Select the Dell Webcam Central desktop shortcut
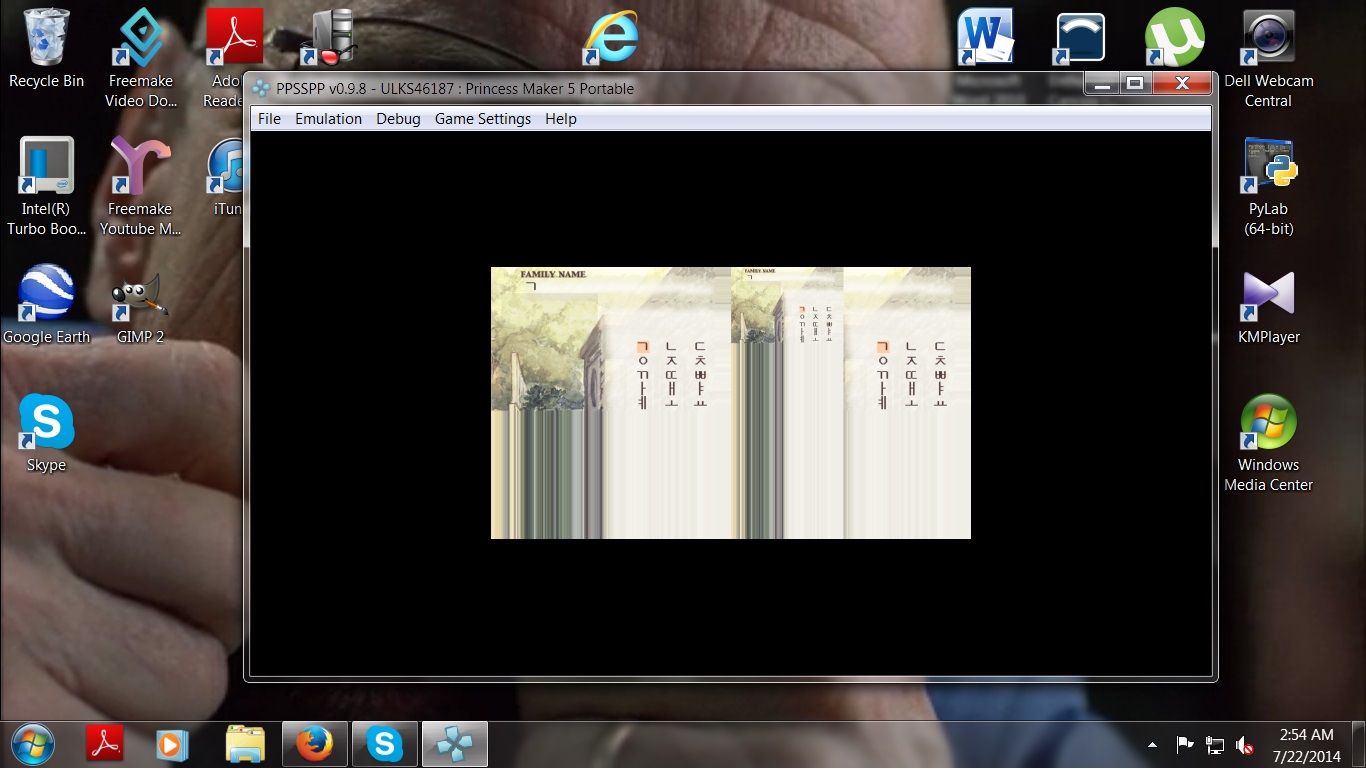1366x769 pixels. [1268, 40]
